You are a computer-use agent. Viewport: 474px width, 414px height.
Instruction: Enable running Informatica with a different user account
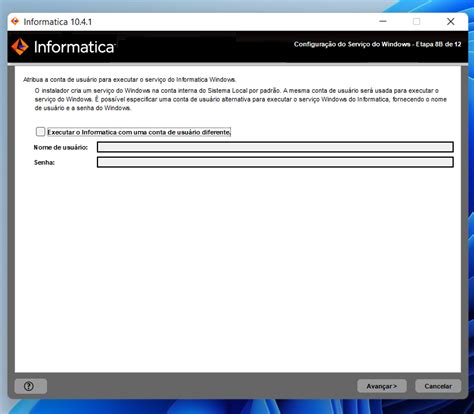tap(40, 132)
